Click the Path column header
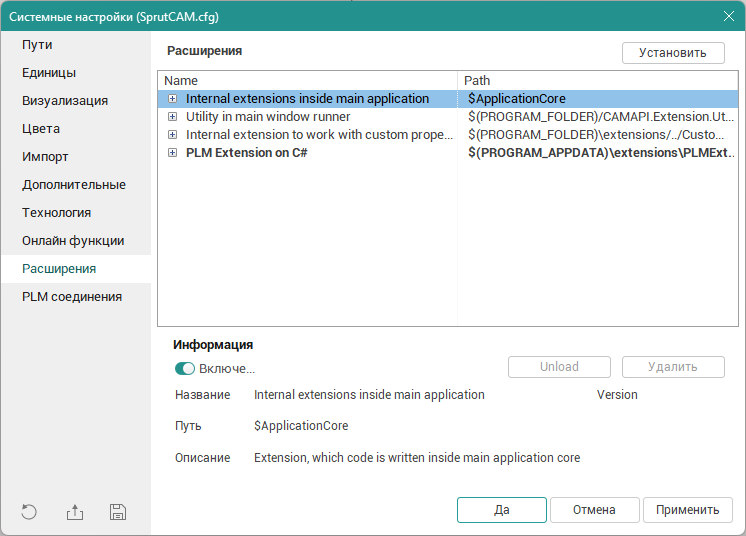The image size is (746, 536). click(x=598, y=80)
